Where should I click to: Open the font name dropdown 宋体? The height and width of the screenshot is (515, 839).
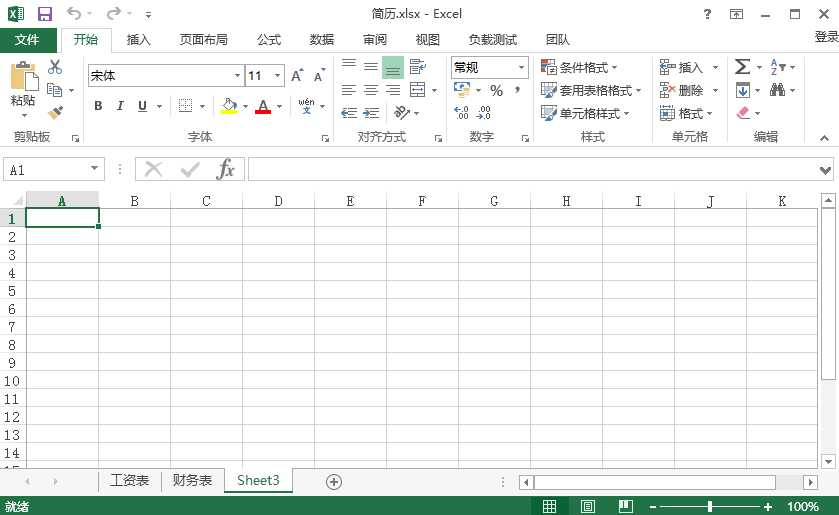237,75
